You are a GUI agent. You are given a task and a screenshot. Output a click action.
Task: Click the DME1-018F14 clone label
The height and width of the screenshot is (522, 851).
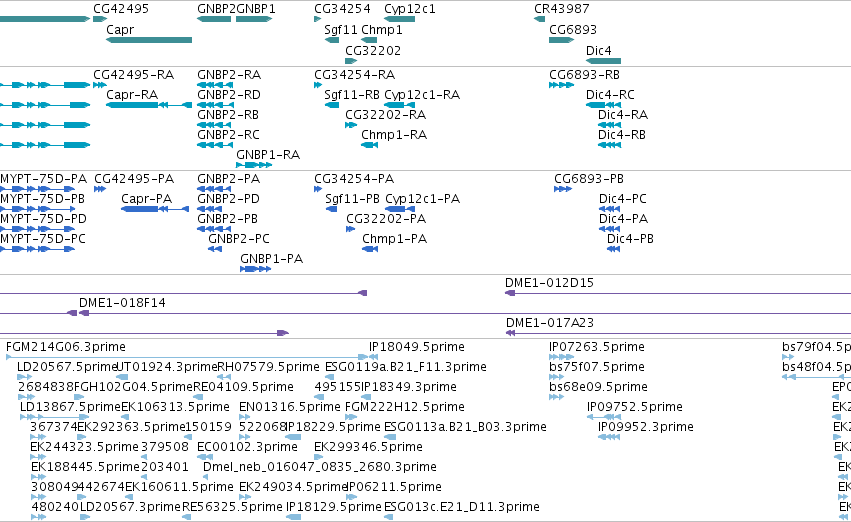tap(123, 303)
